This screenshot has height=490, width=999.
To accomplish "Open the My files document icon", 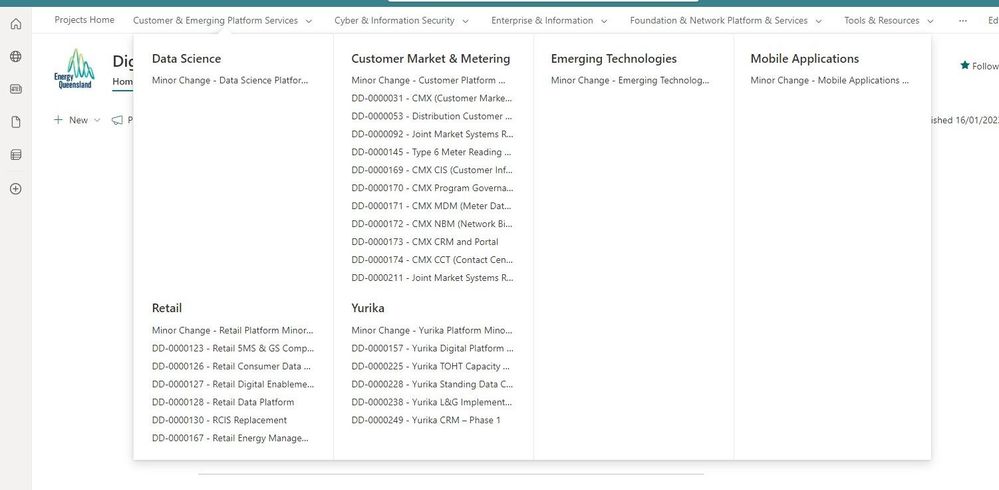I will point(16,122).
